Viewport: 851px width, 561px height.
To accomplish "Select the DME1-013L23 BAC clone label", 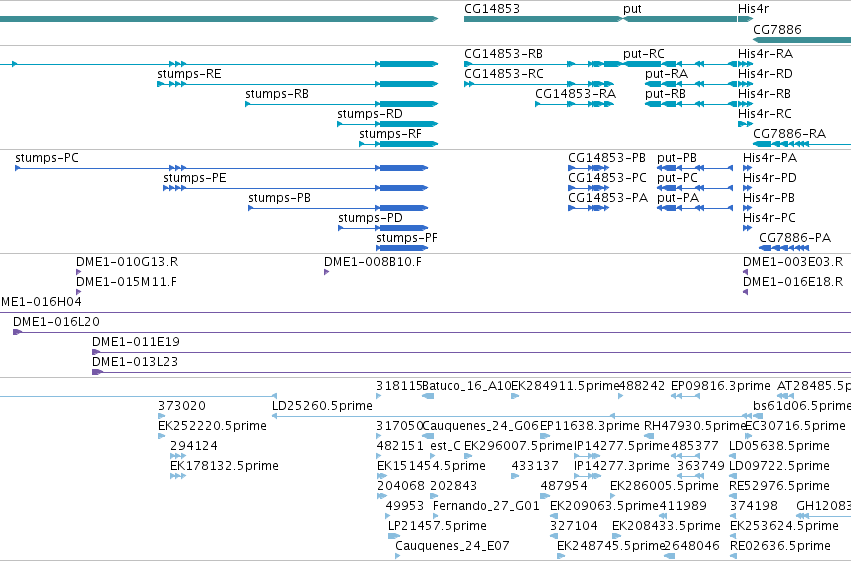I will click(x=135, y=362).
